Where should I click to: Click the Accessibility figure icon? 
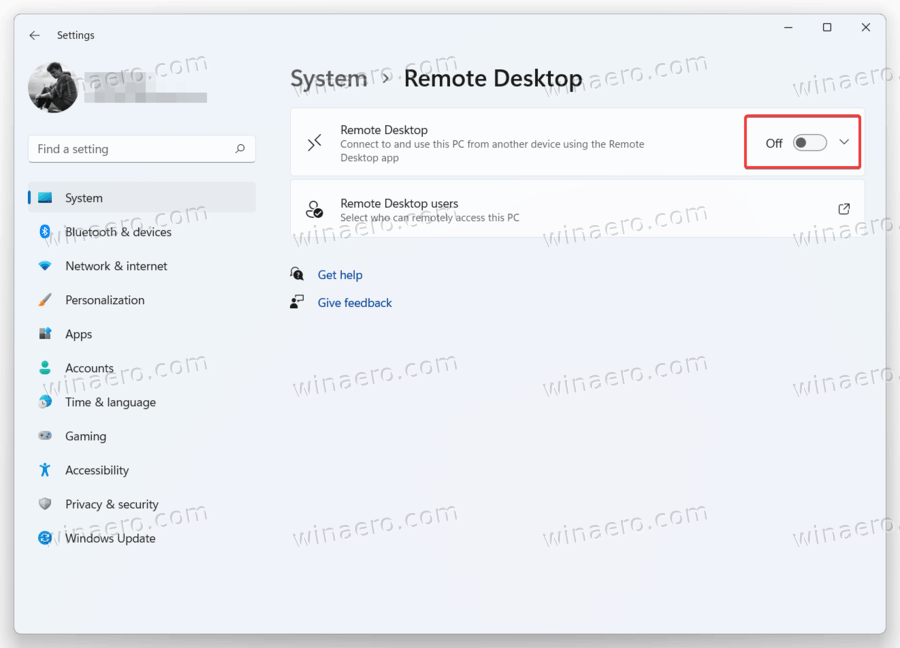tap(45, 470)
